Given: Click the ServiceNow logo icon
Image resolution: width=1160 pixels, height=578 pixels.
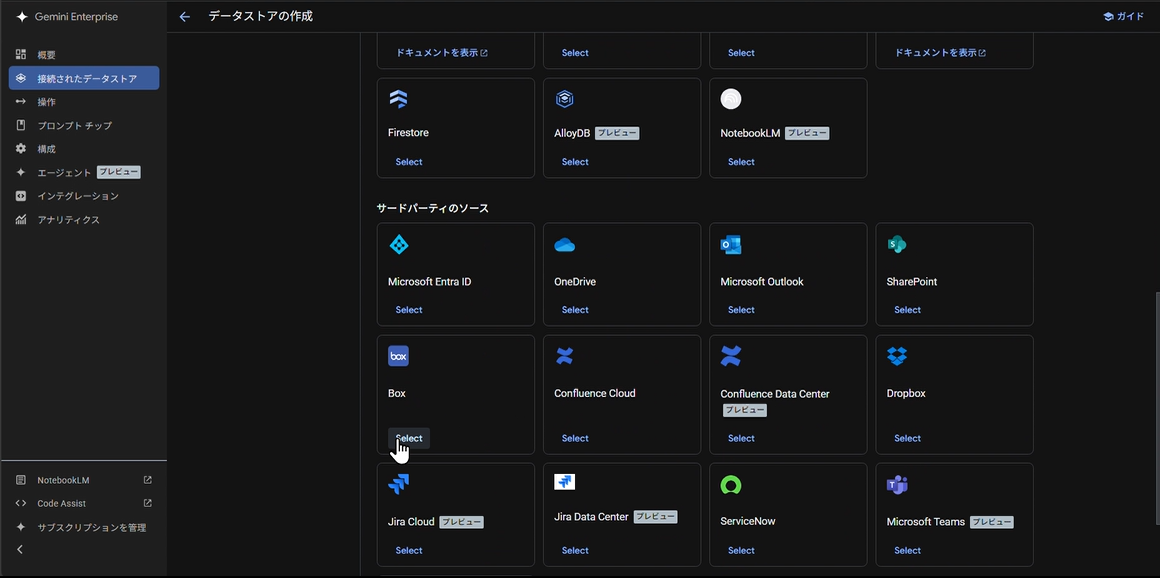Looking at the screenshot, I should click(731, 485).
